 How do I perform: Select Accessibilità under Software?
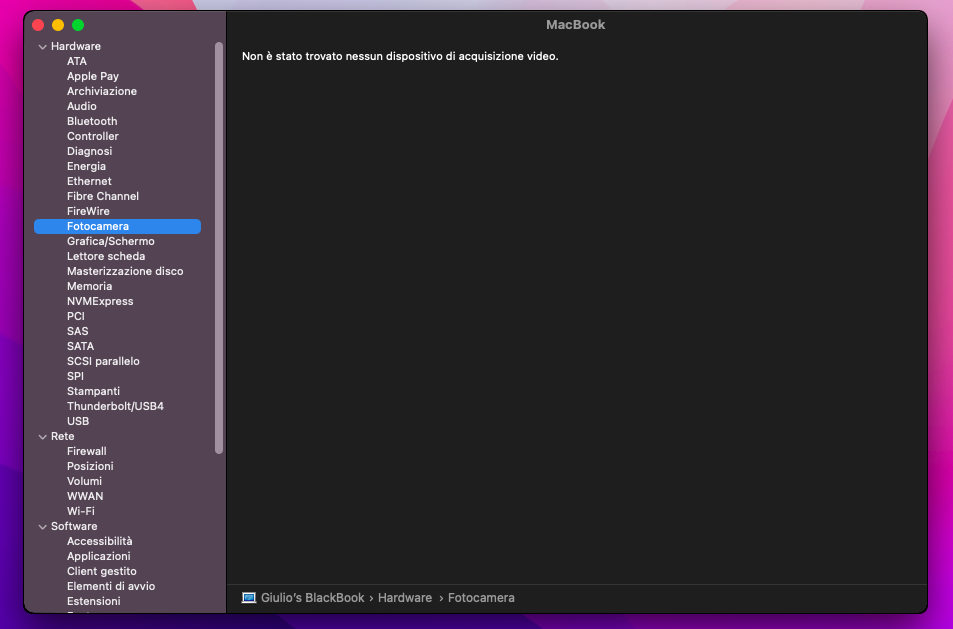coord(99,541)
